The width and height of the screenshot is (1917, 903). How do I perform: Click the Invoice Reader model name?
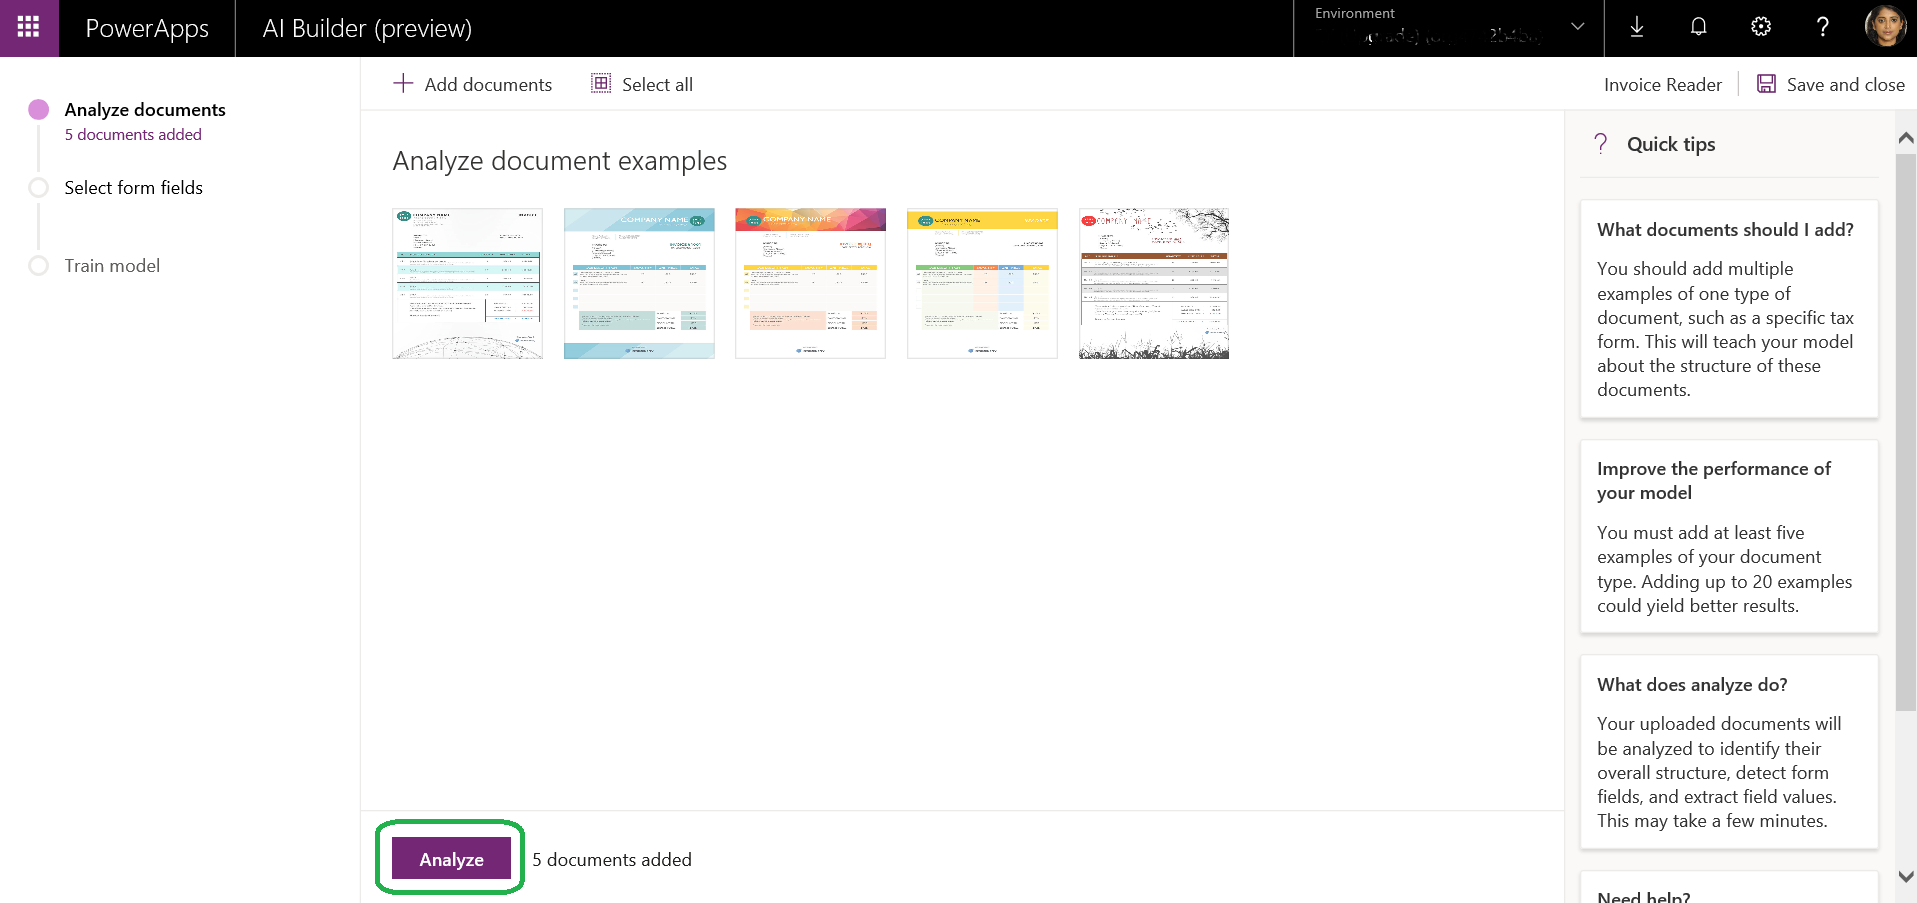pyautogui.click(x=1662, y=85)
